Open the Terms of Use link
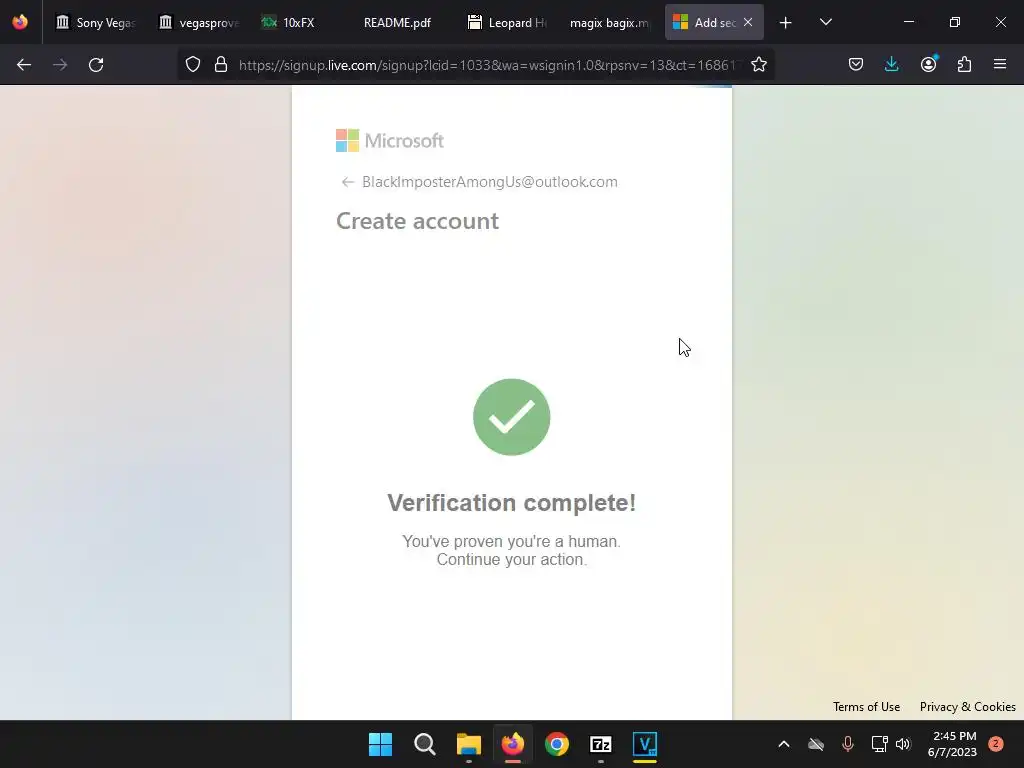This screenshot has height=768, width=1024. point(866,707)
